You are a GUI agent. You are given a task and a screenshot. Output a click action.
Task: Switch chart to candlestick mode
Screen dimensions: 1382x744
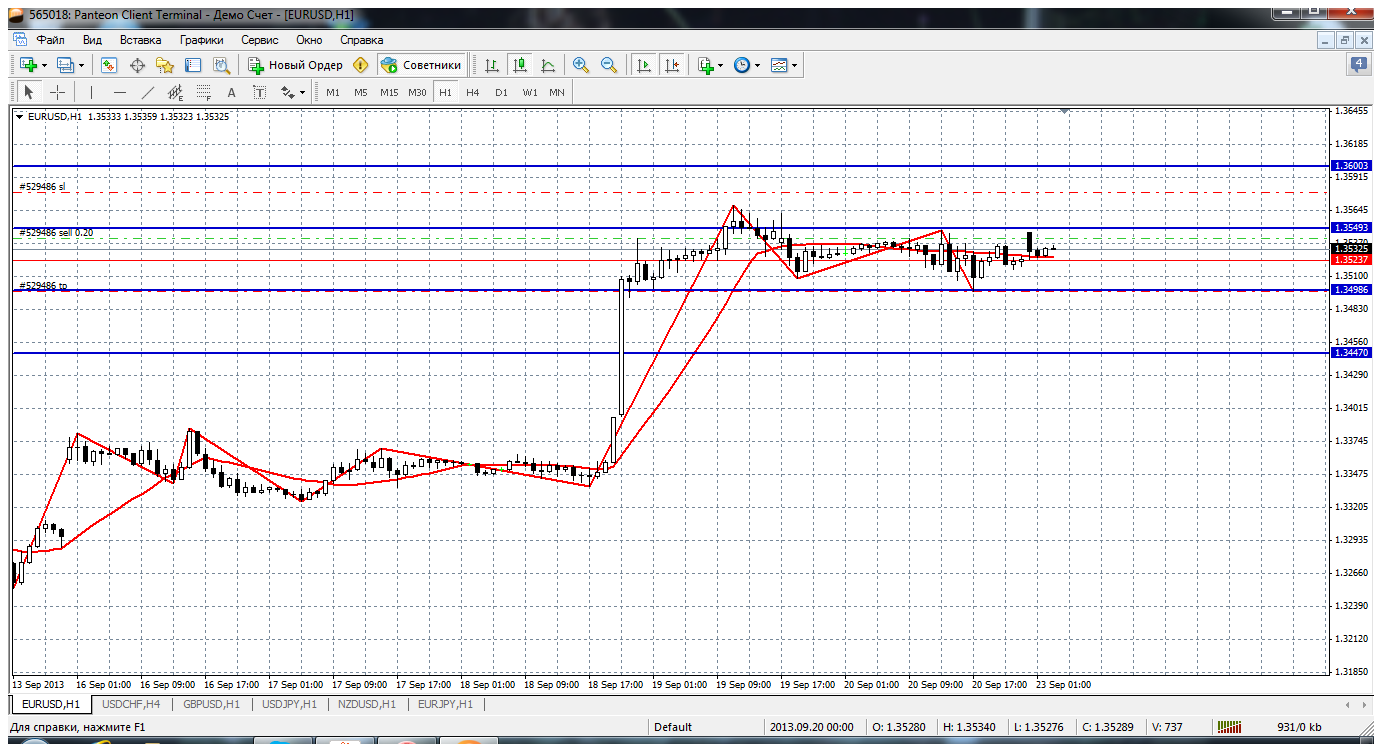pyautogui.click(x=520, y=65)
